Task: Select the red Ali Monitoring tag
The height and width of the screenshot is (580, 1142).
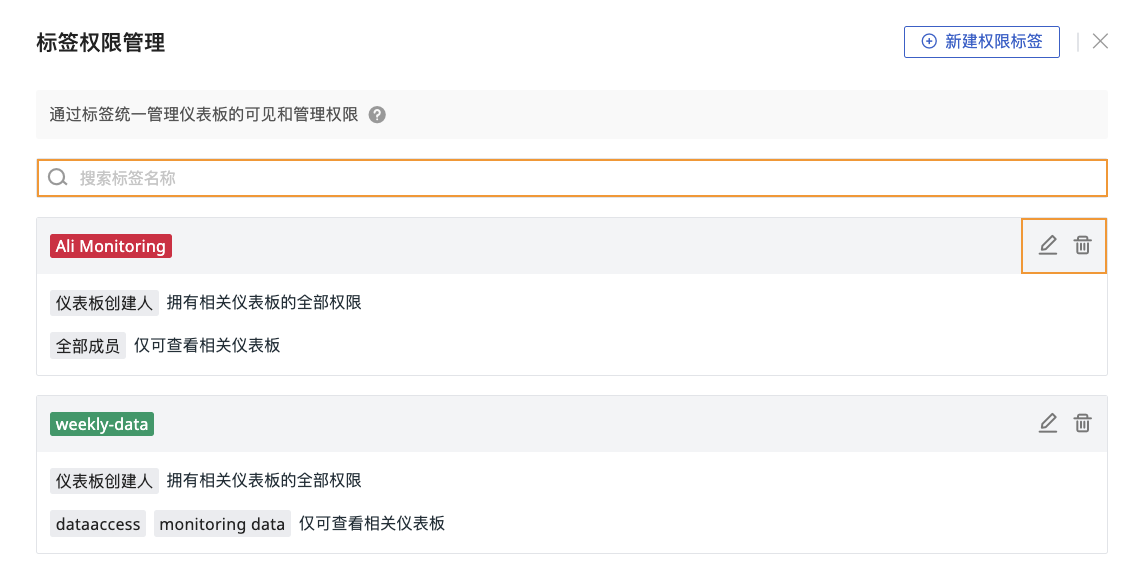Action: (111, 246)
